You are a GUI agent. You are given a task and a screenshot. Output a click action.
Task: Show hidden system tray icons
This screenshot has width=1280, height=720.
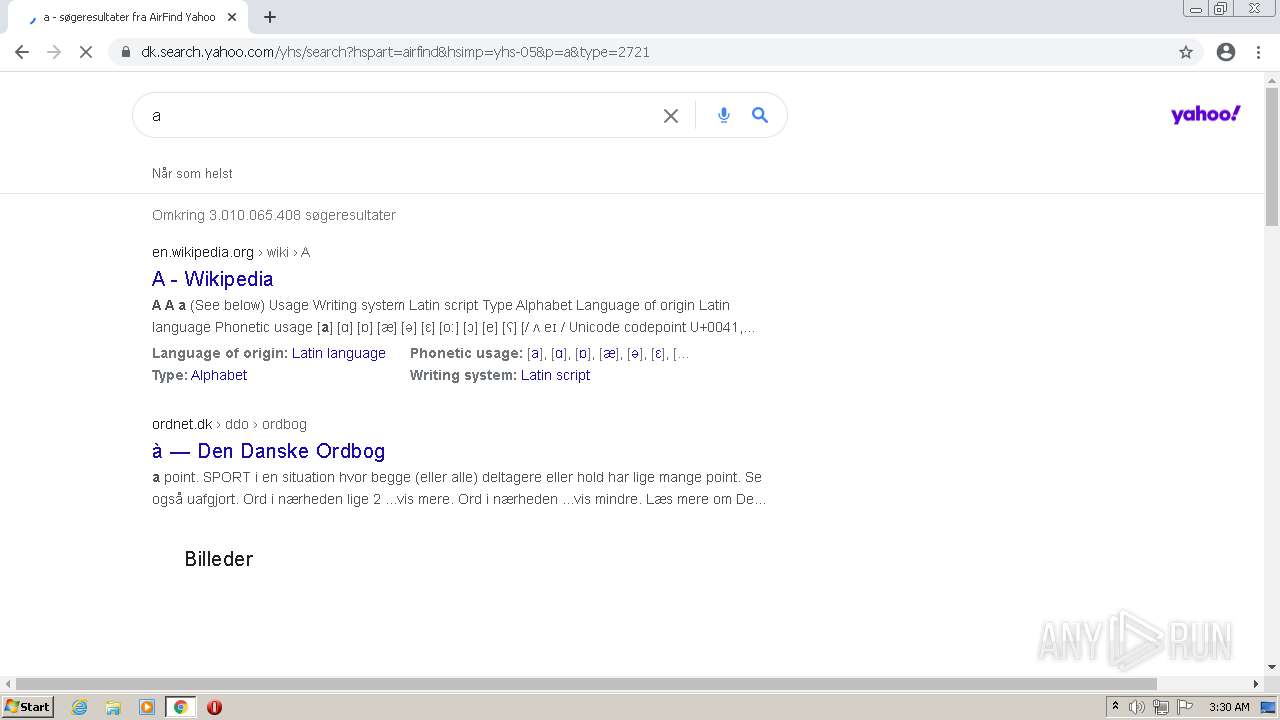[x=1116, y=707]
